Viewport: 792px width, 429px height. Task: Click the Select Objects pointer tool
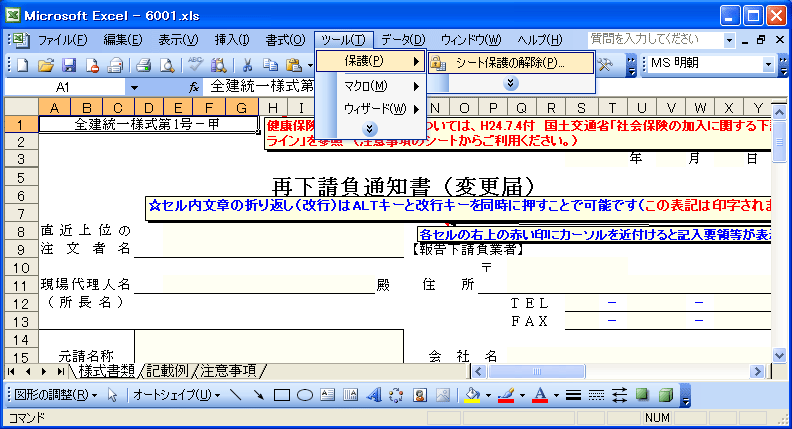point(113,394)
